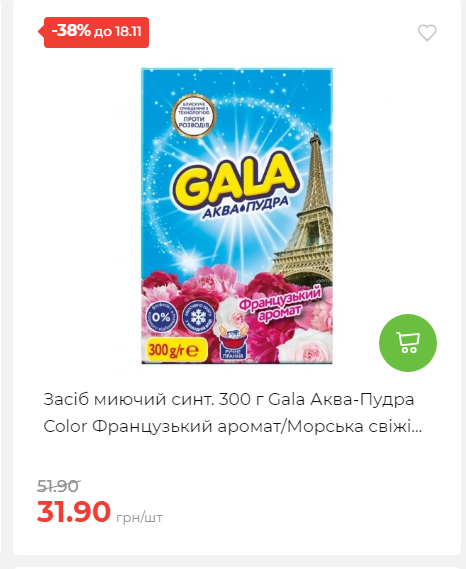The image size is (466, 569).
Task: Add product to favorites with heart icon
Action: (x=427, y=33)
